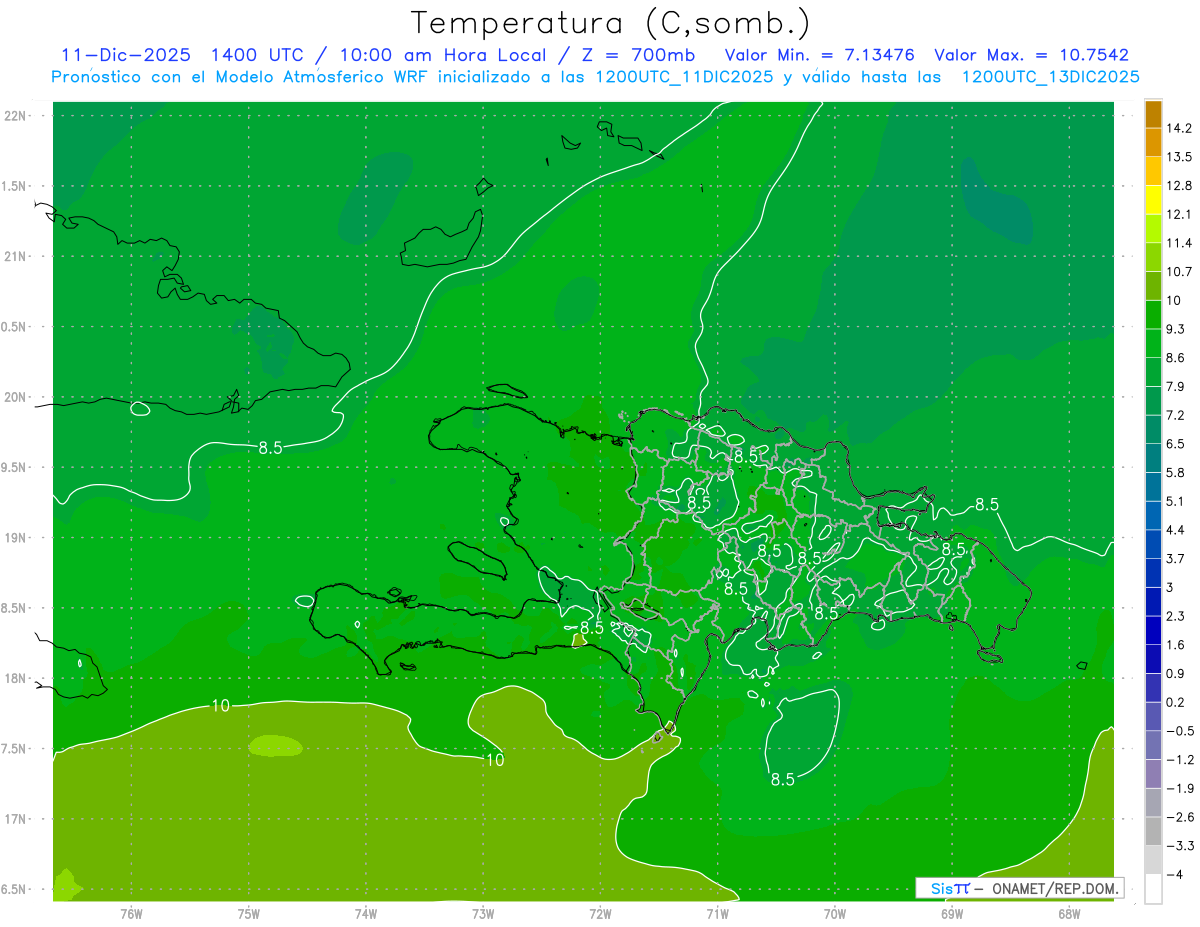Click the '3.7' legend value
This screenshot has width=1200, height=927.
(1176, 558)
